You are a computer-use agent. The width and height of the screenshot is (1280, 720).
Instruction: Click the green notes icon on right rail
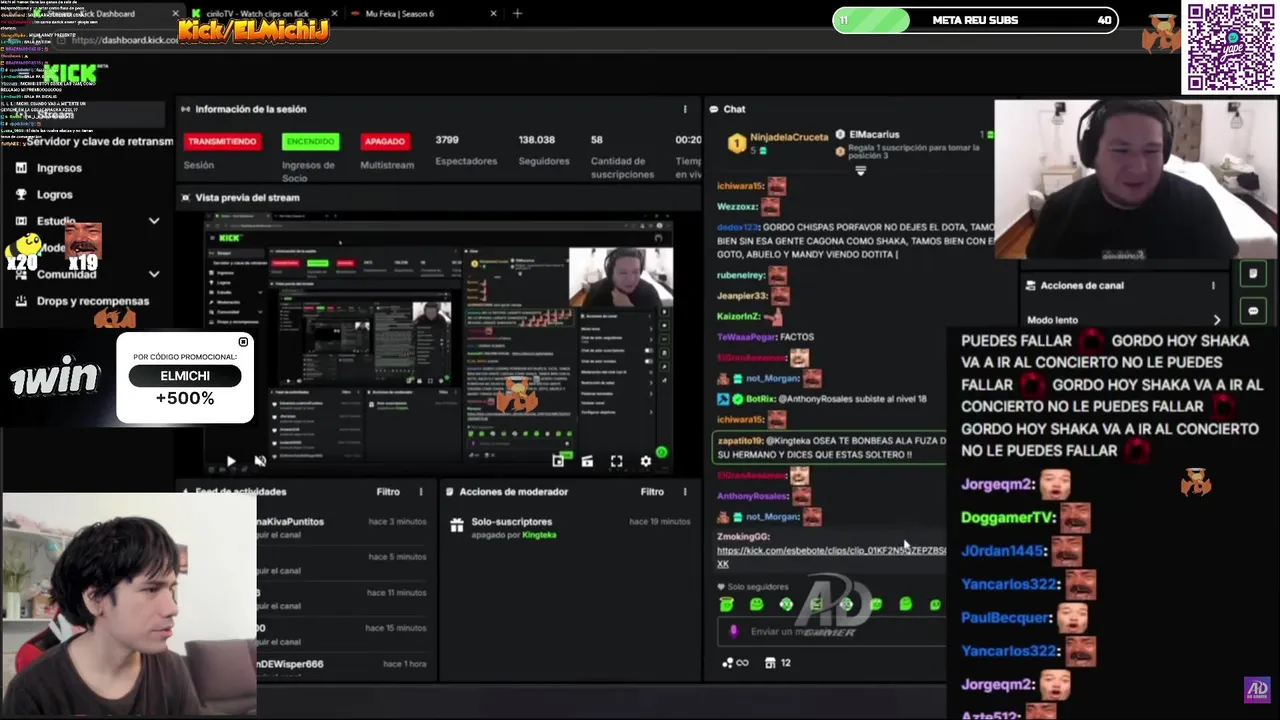coord(1253,273)
